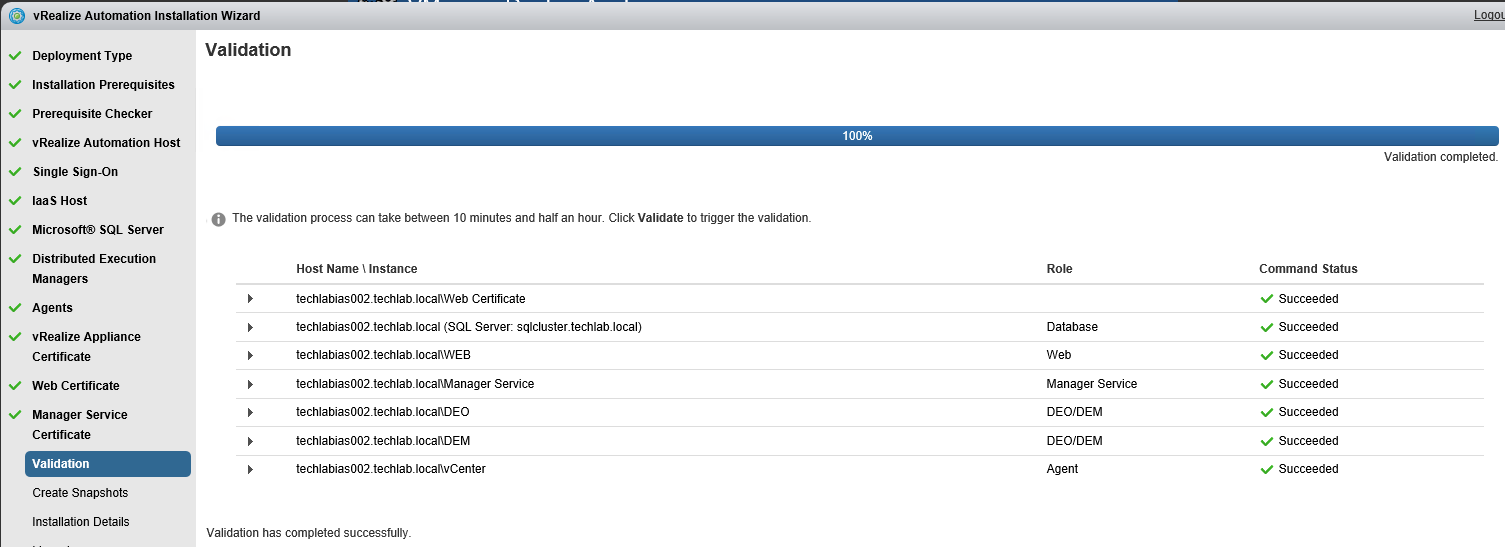Open the Installation Prerequisites step

(103, 85)
